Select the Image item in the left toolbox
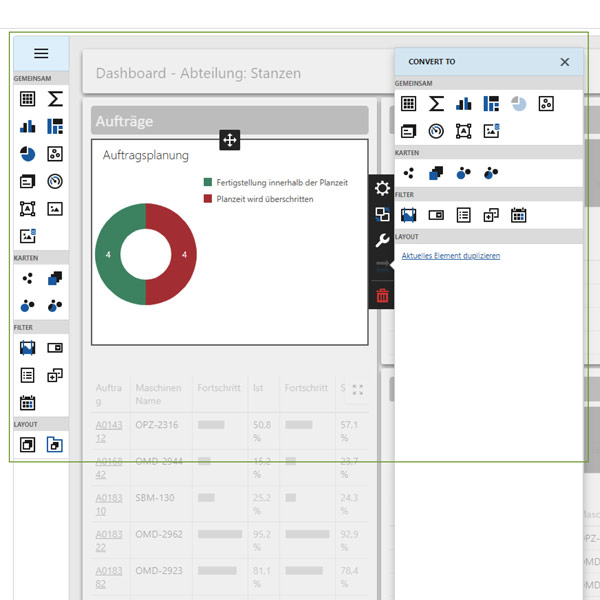The width and height of the screenshot is (600, 600). pyautogui.click(x=55, y=209)
